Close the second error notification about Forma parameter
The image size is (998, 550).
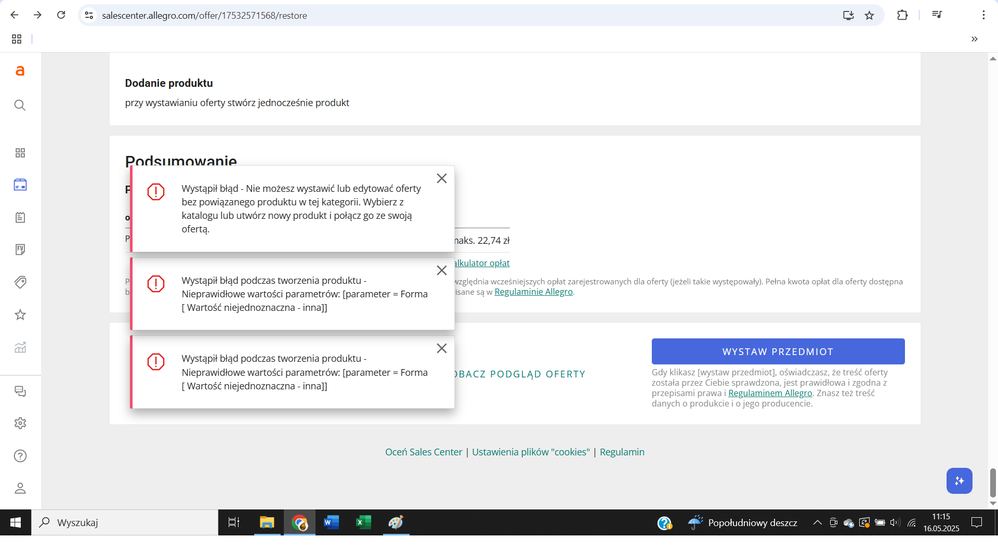(x=442, y=271)
